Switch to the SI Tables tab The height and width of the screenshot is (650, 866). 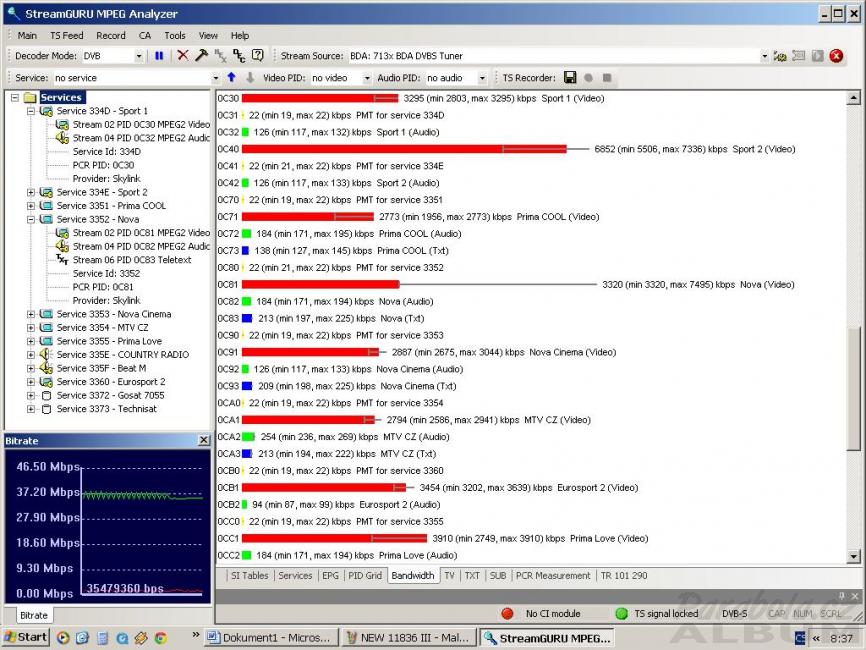click(249, 575)
